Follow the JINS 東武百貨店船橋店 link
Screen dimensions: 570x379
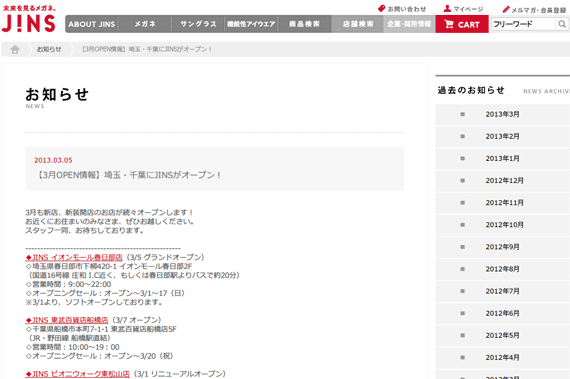(x=67, y=320)
